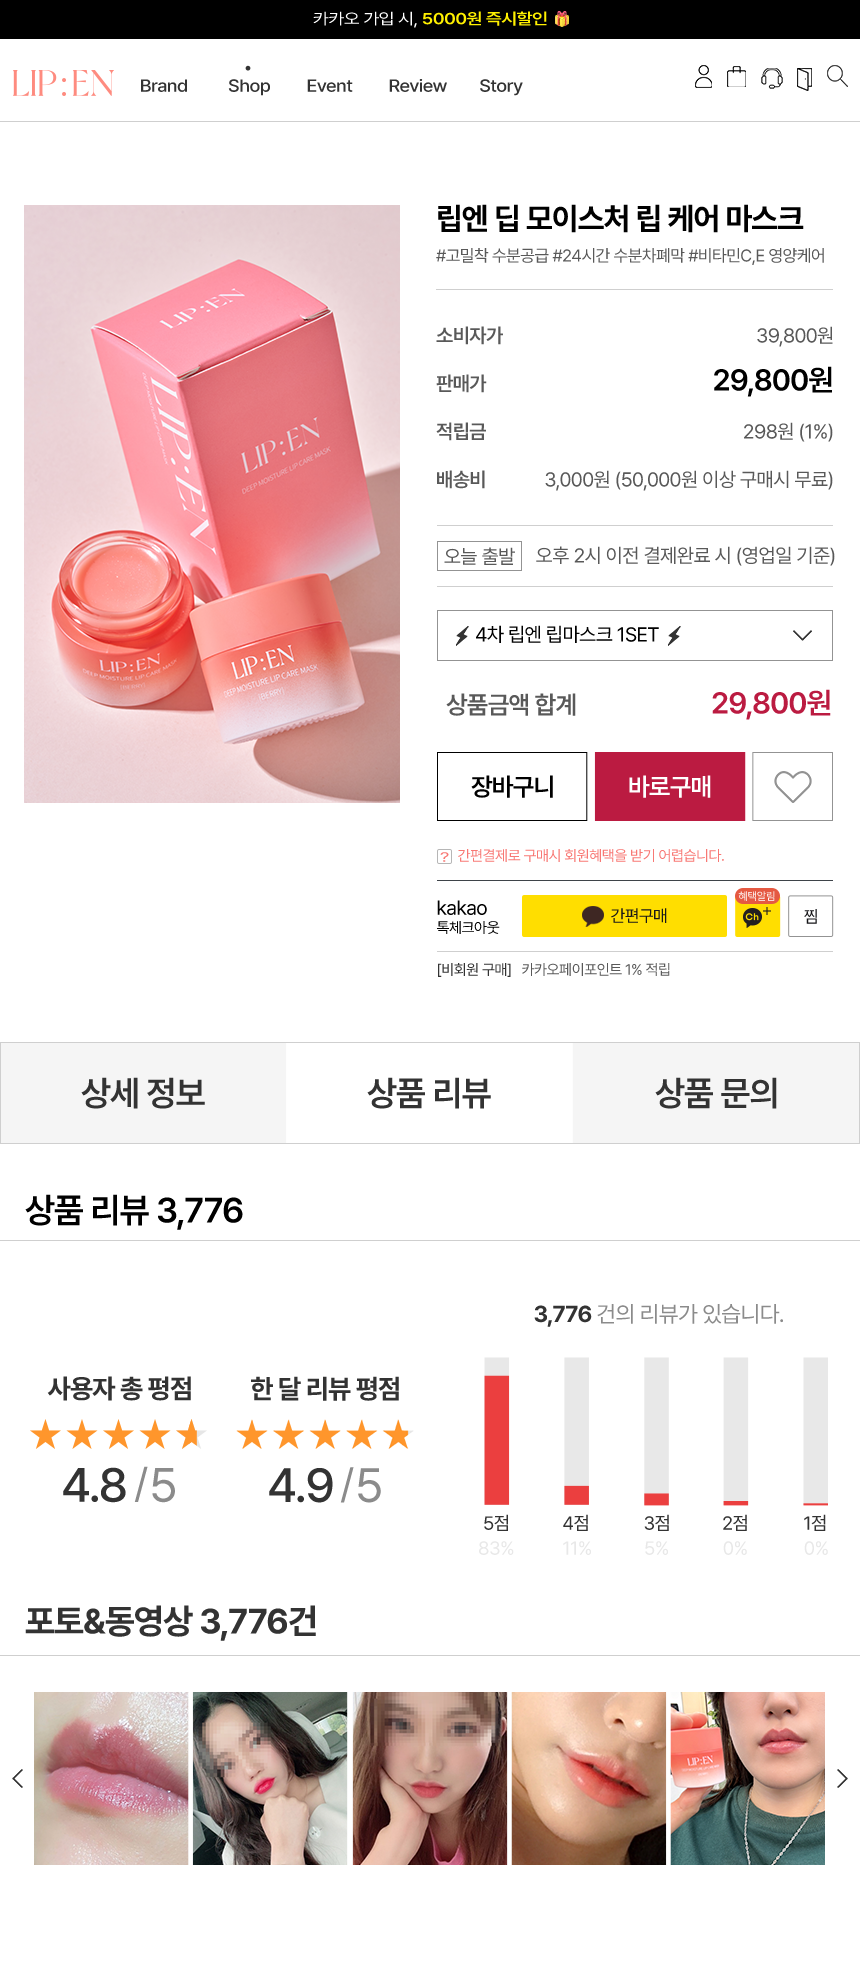Click the 5점 rating bar

click(496, 1438)
